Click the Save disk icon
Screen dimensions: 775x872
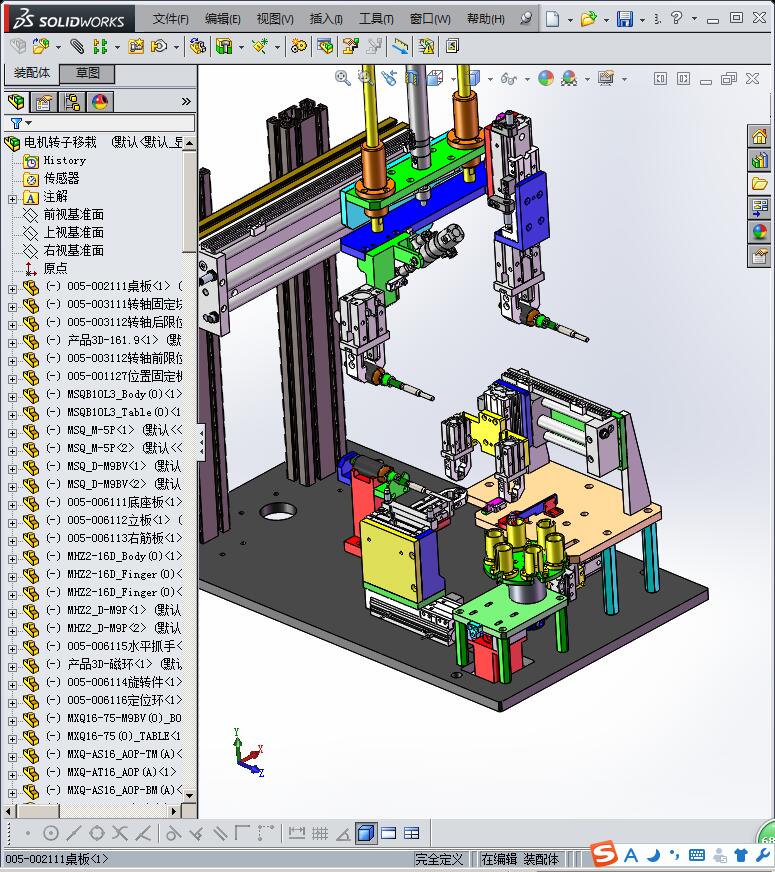click(x=625, y=19)
